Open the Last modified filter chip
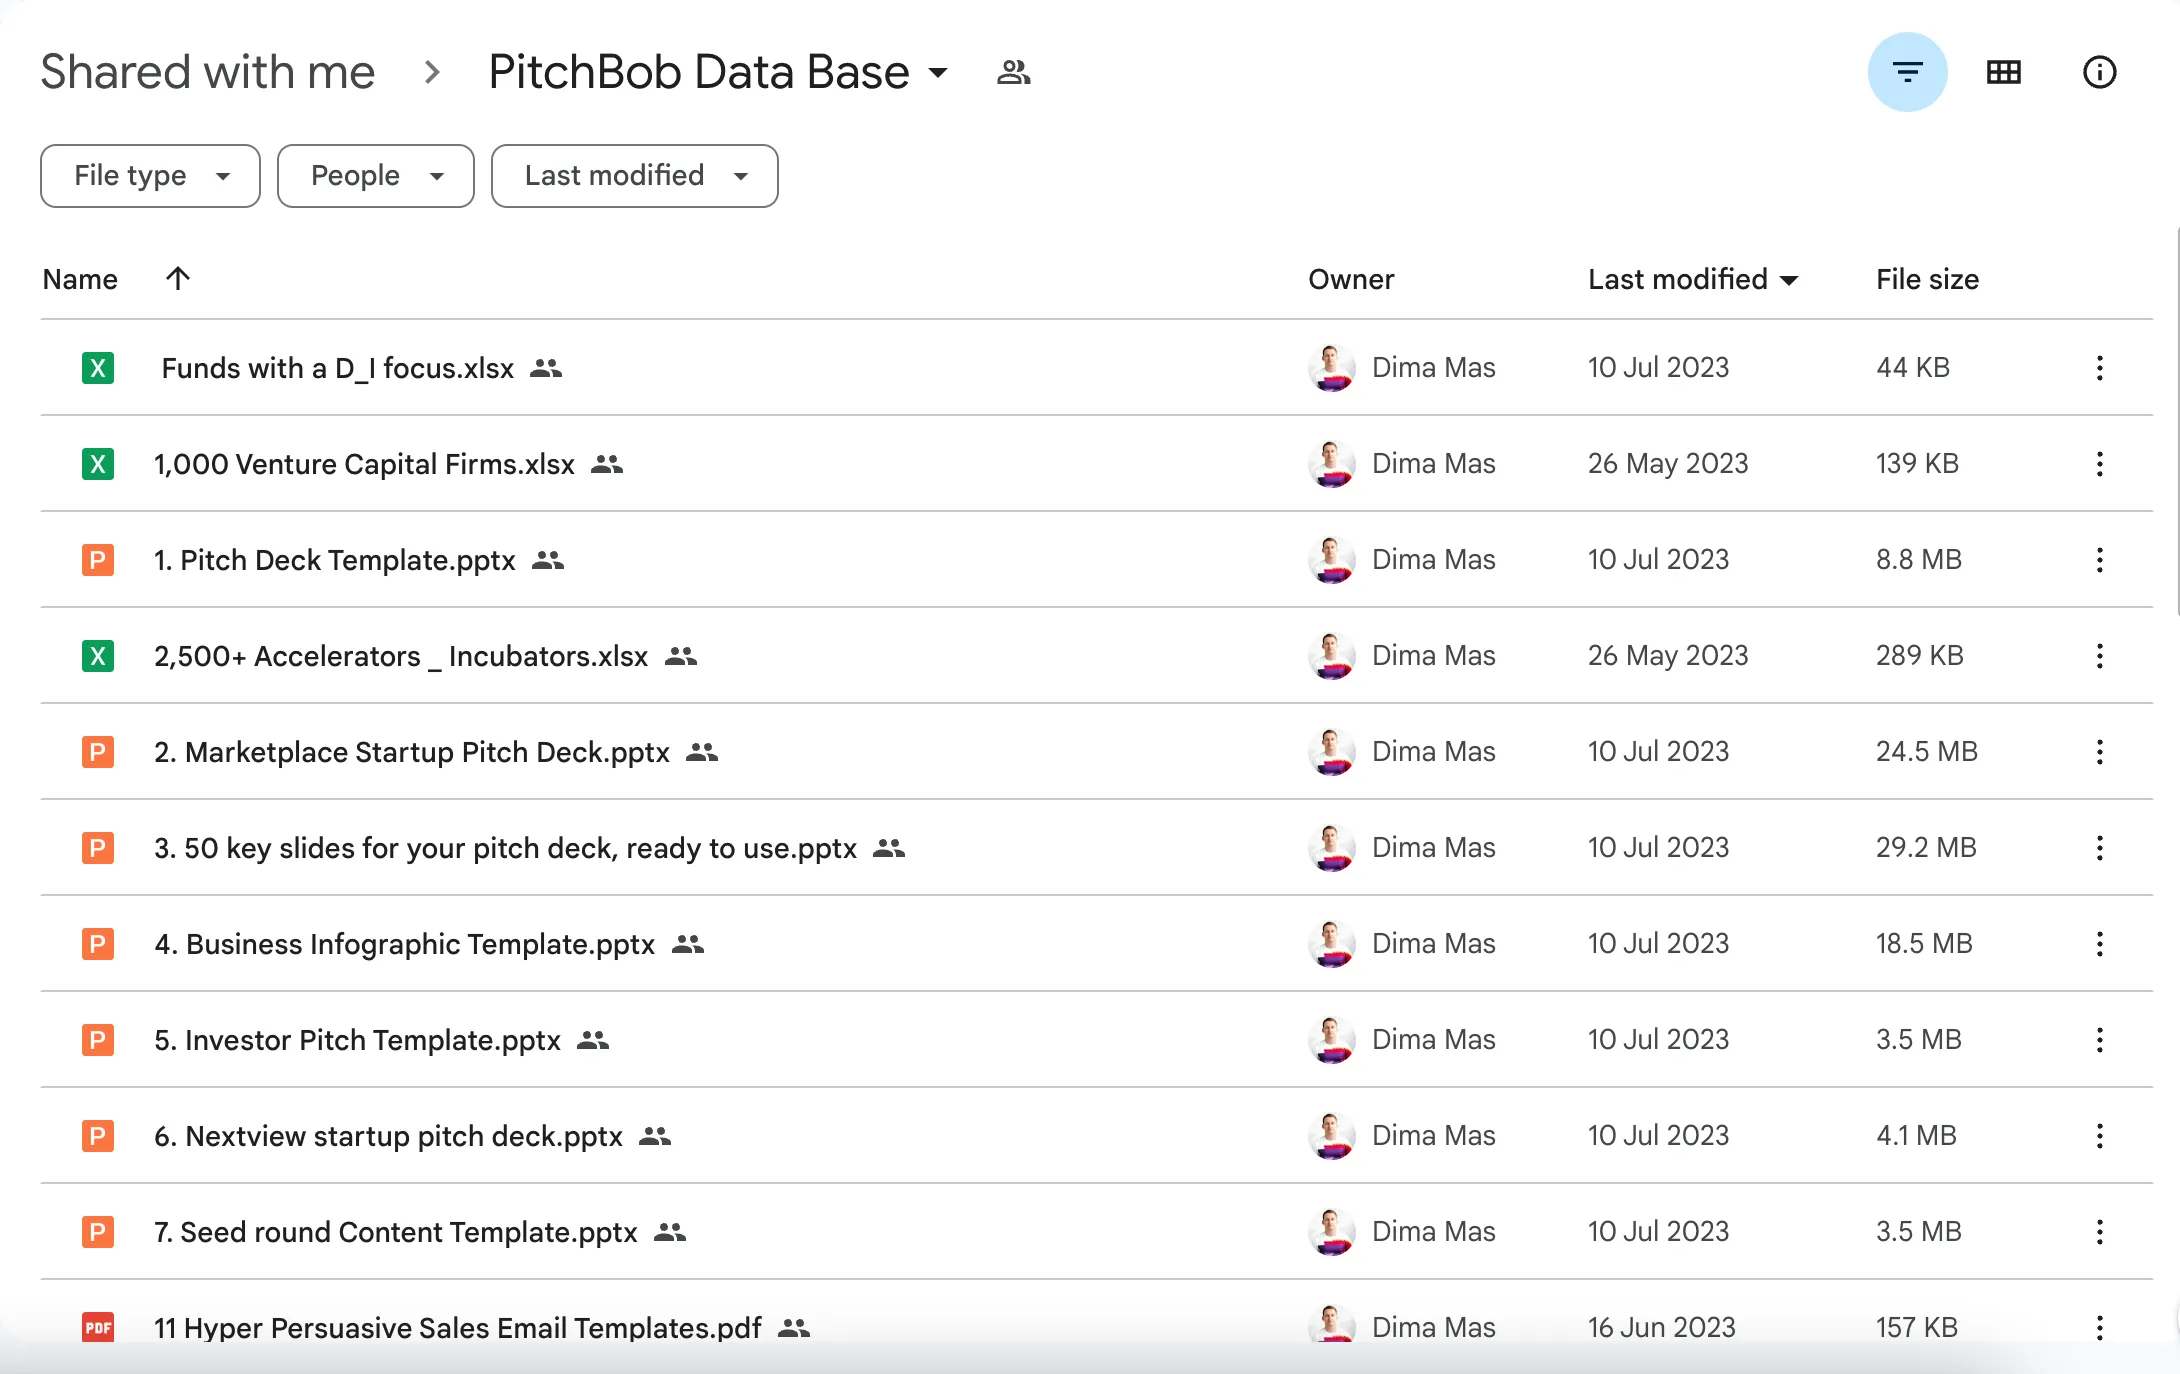The height and width of the screenshot is (1374, 2180). (634, 175)
